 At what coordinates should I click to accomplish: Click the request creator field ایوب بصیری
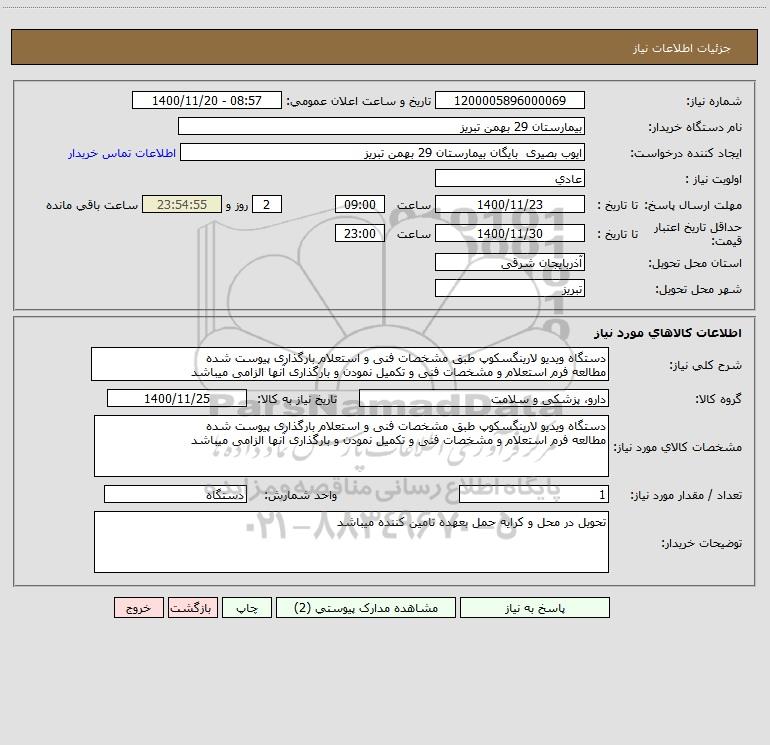click(x=382, y=153)
